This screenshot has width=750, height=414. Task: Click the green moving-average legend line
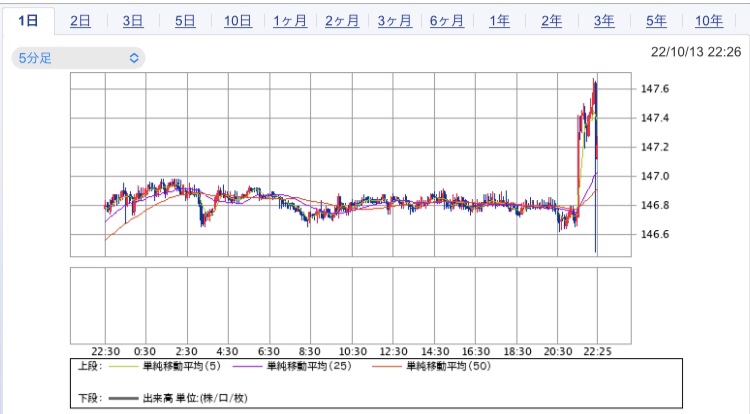[x=123, y=367]
